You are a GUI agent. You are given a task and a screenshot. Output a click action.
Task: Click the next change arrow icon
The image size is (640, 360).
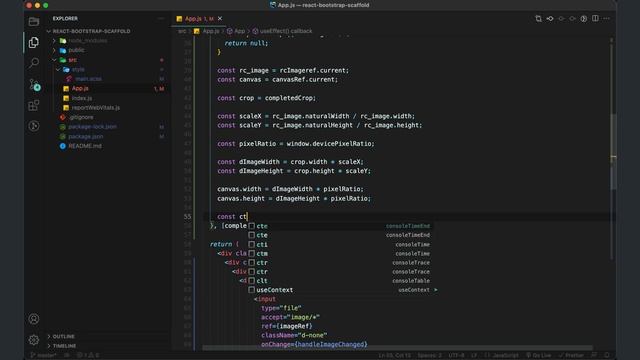coord(573,19)
